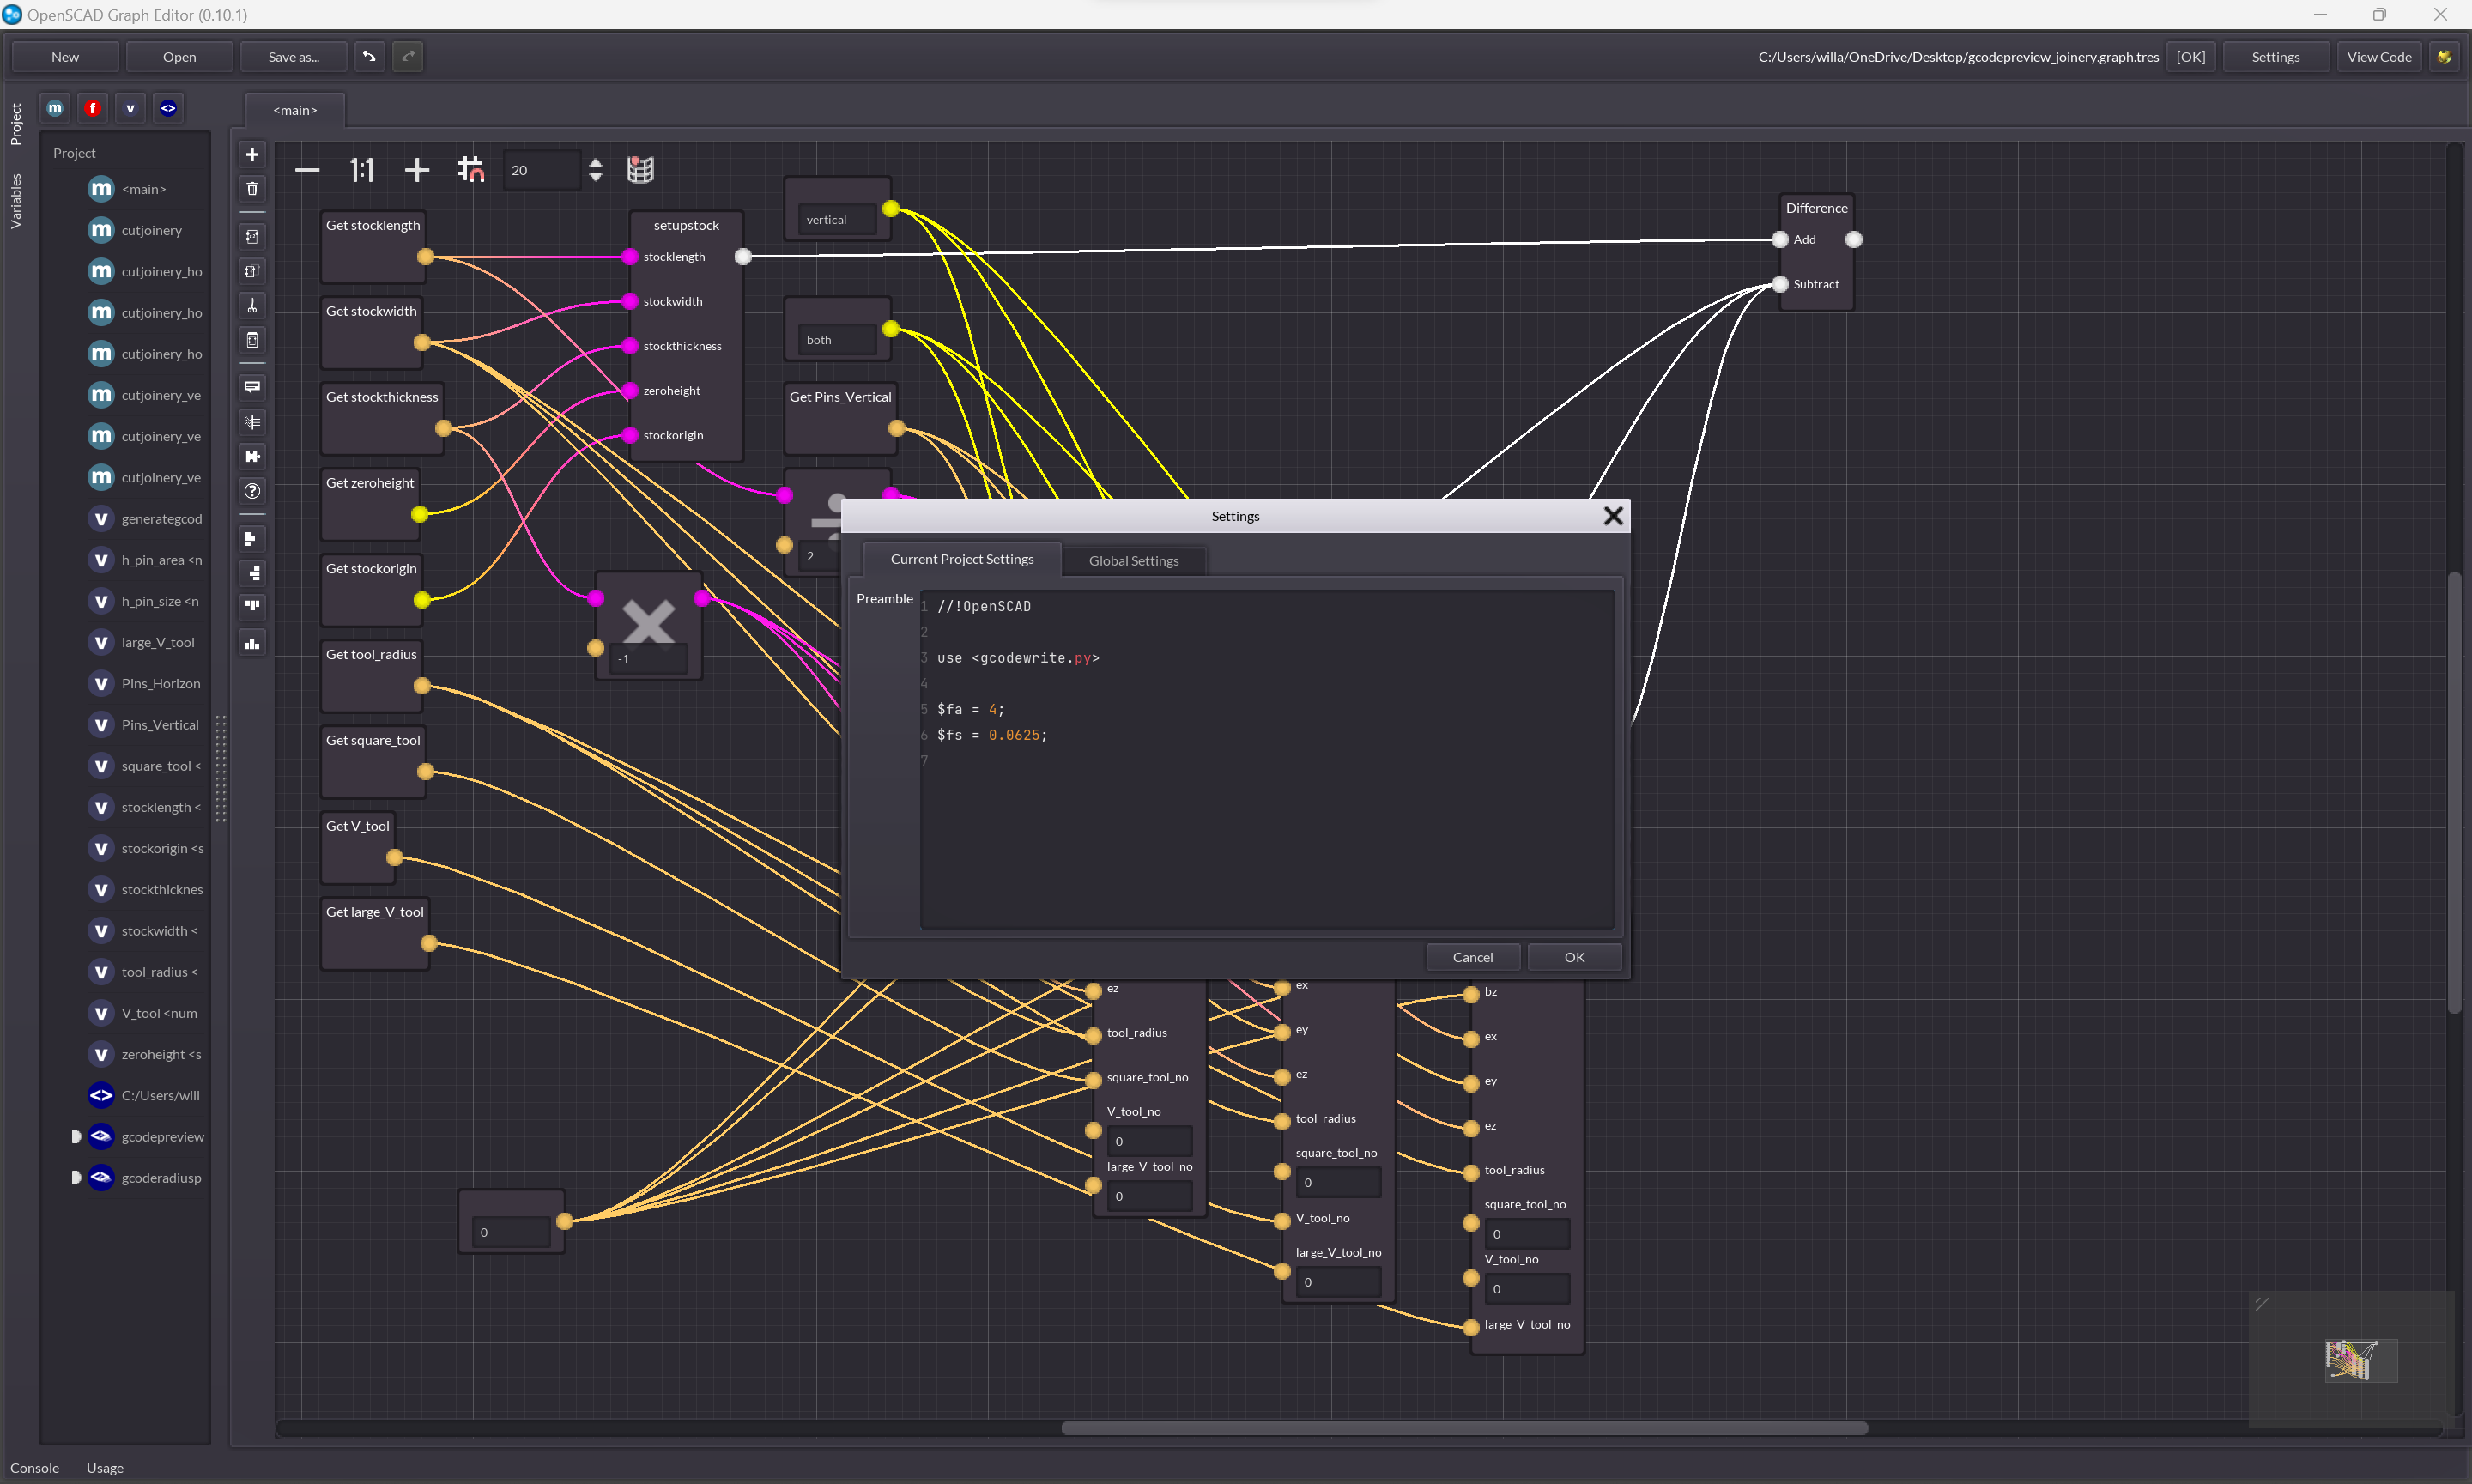Toggle the minimap grid icon

(x=640, y=170)
